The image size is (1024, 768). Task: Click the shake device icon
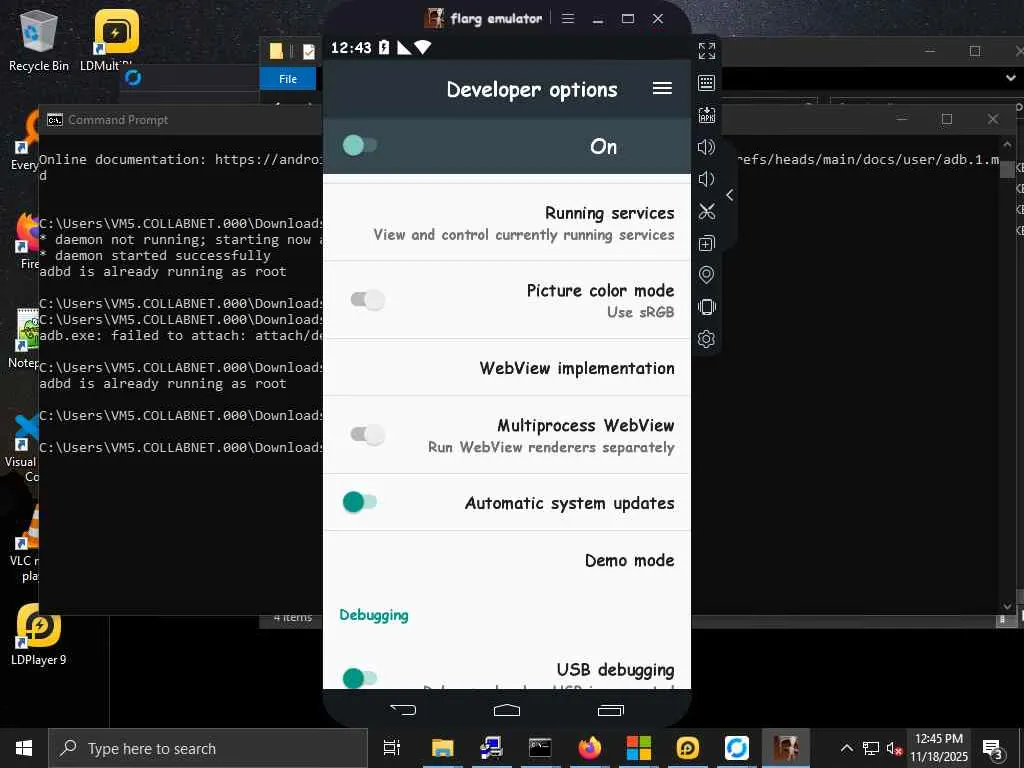tap(707, 307)
